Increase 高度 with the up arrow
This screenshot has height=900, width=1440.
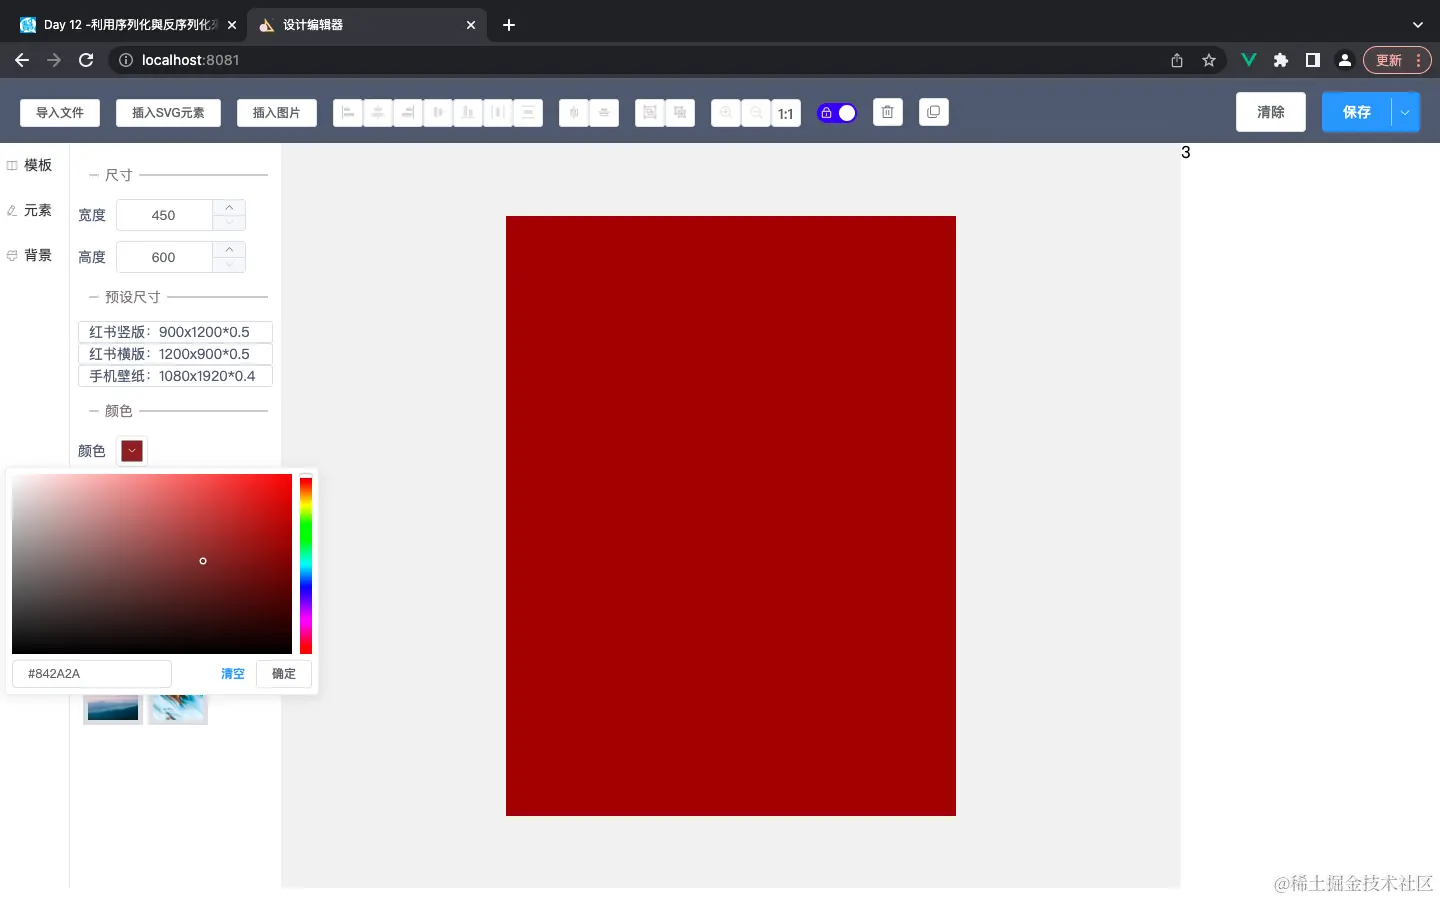point(229,249)
